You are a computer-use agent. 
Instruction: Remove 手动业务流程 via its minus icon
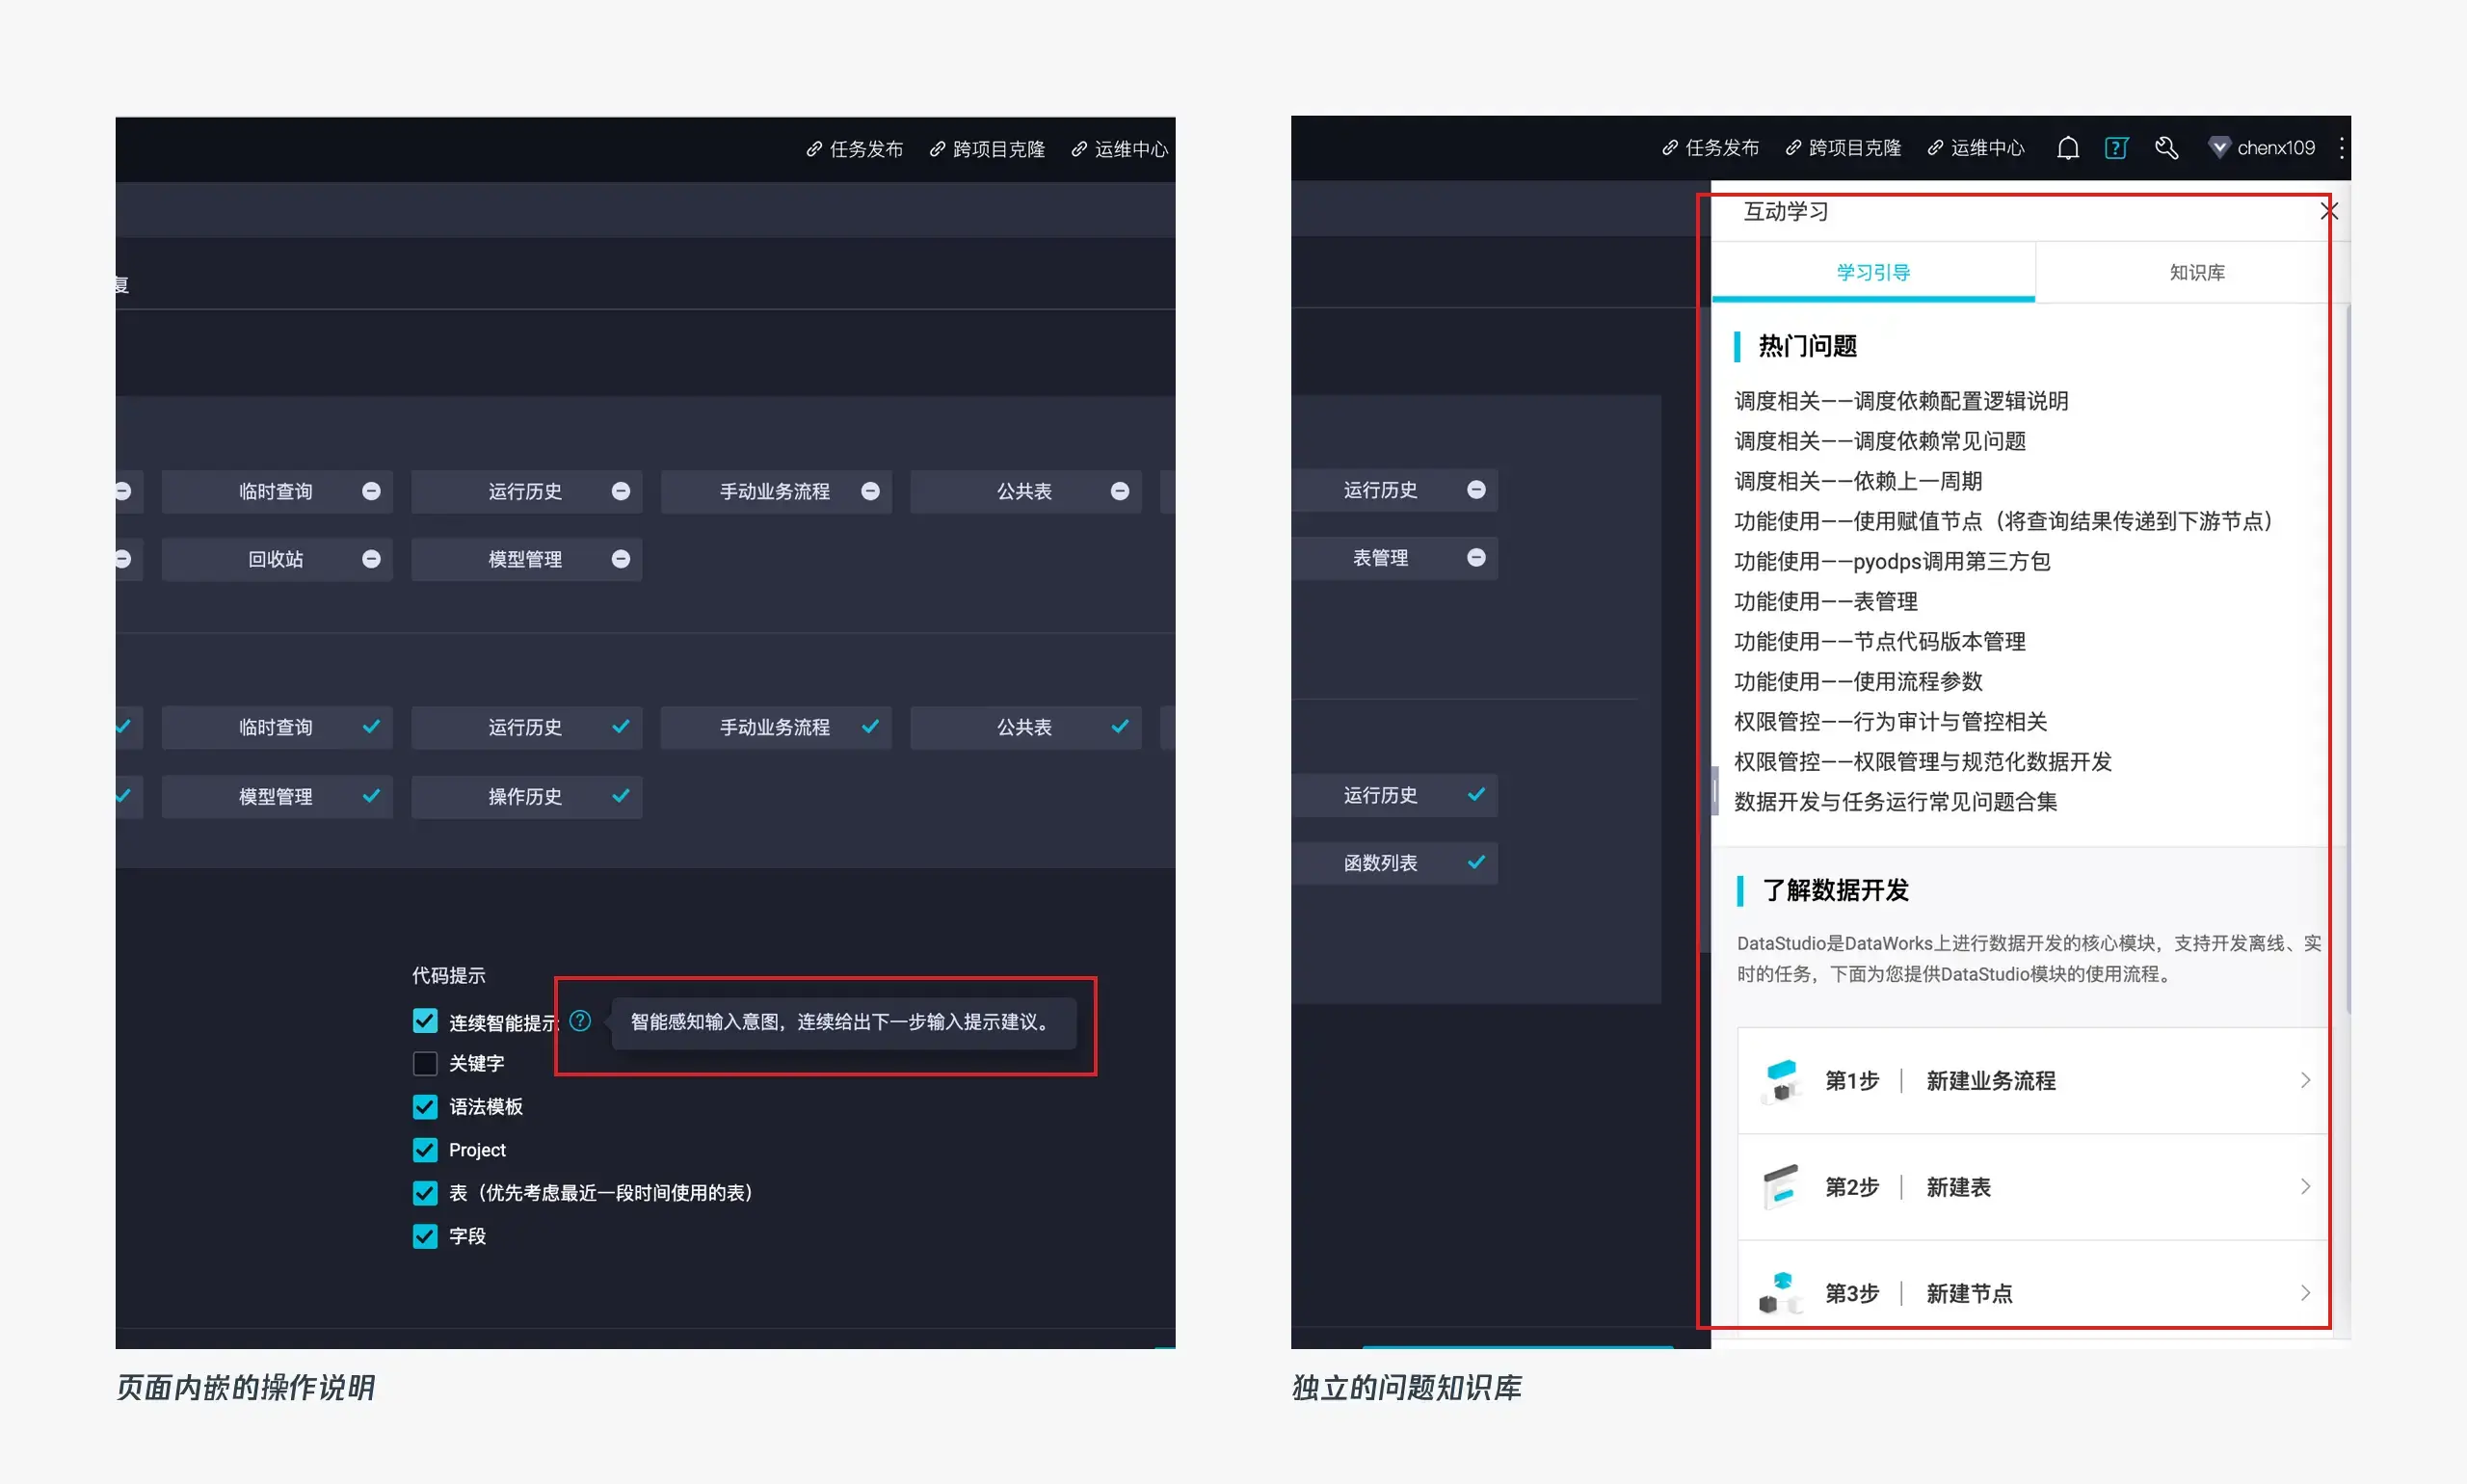870,491
